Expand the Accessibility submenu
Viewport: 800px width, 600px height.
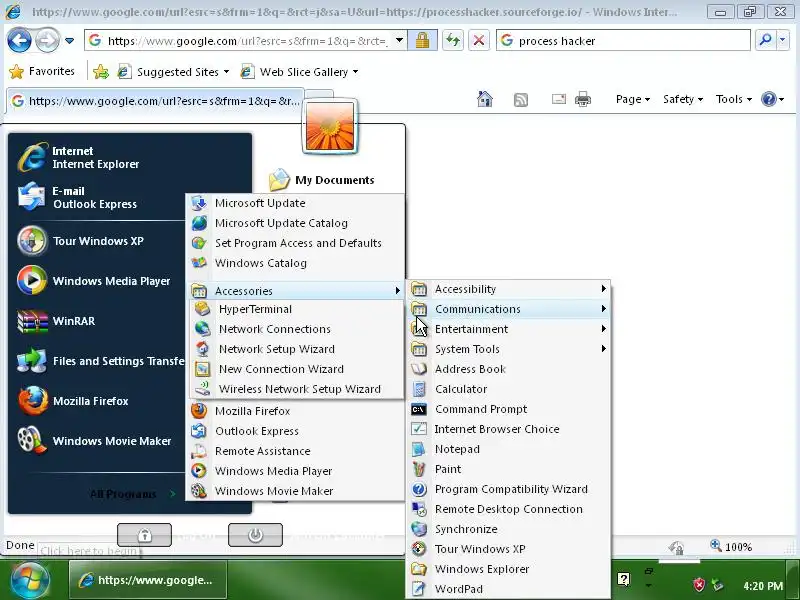tap(509, 289)
